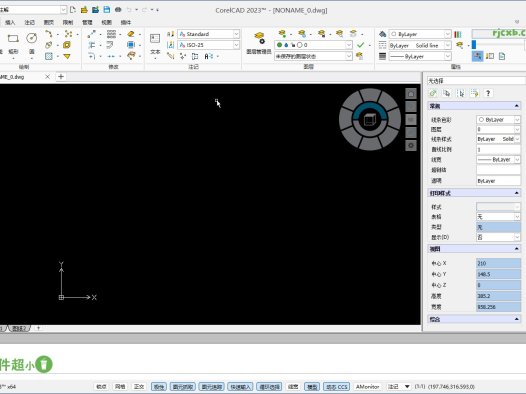Toggle quick input (快速输入) in status bar
526x394 pixels.
[240, 387]
